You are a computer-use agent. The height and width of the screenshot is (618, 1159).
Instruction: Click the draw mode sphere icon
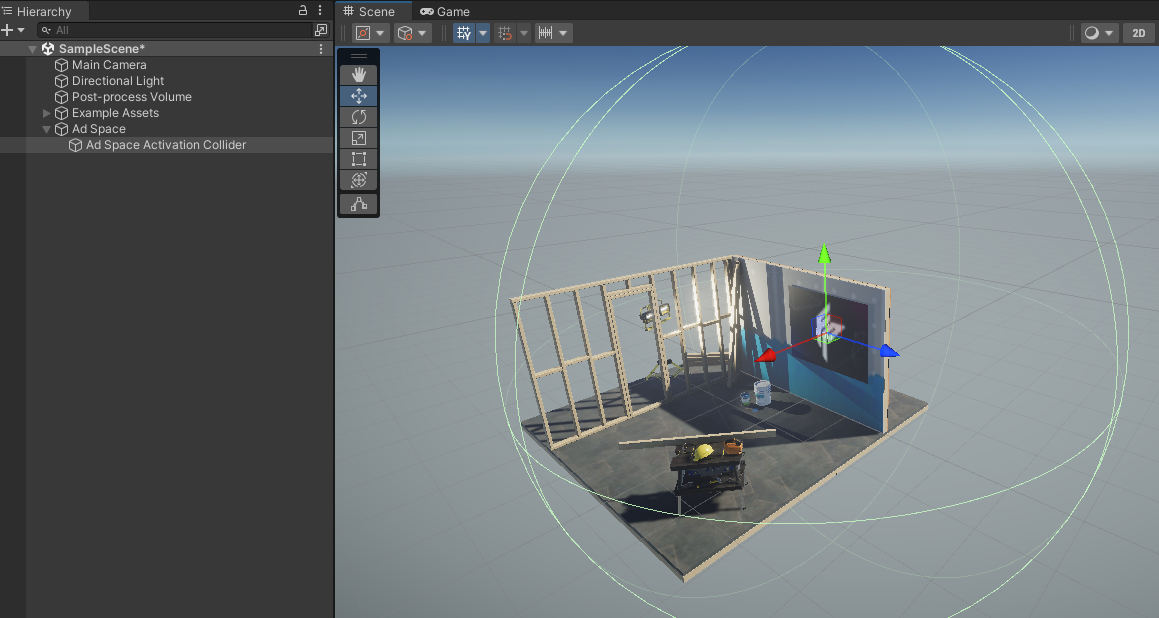pos(1092,33)
